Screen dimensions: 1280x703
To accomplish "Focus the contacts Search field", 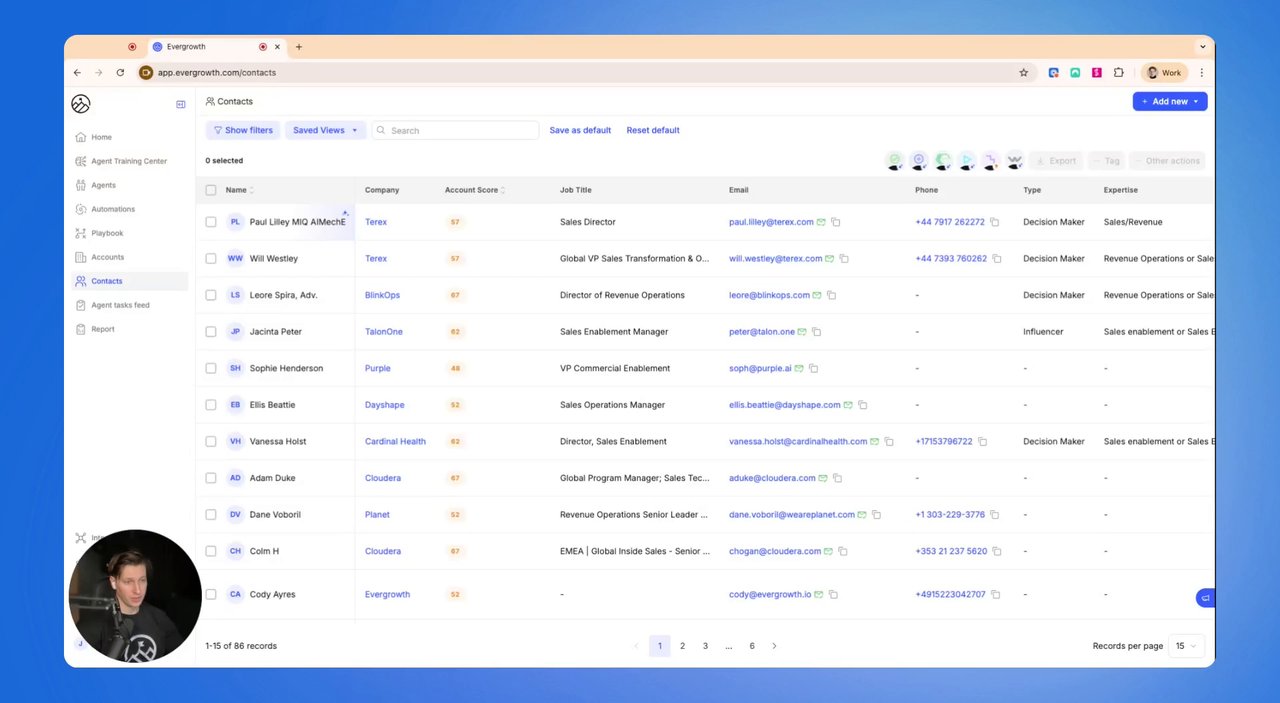I will click(455, 130).
